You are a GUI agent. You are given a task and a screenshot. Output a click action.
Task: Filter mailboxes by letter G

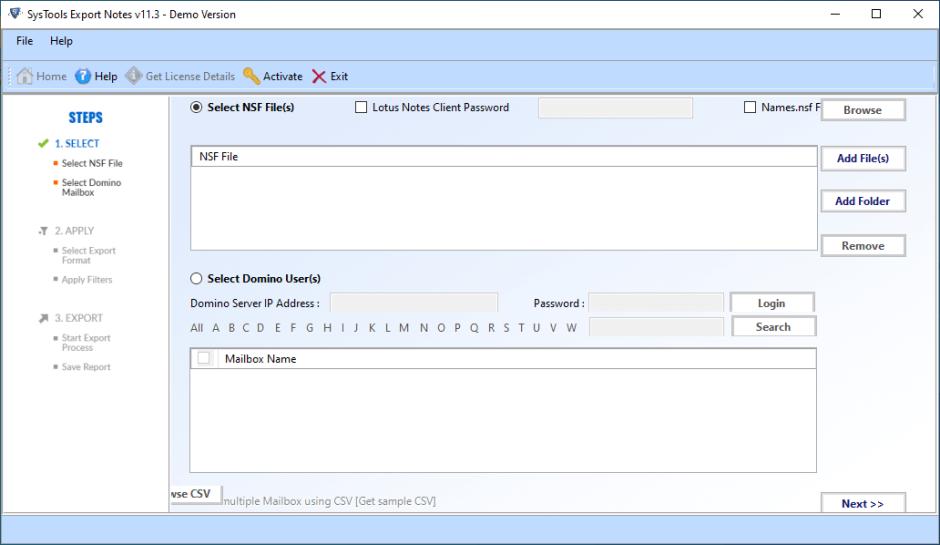pos(309,328)
